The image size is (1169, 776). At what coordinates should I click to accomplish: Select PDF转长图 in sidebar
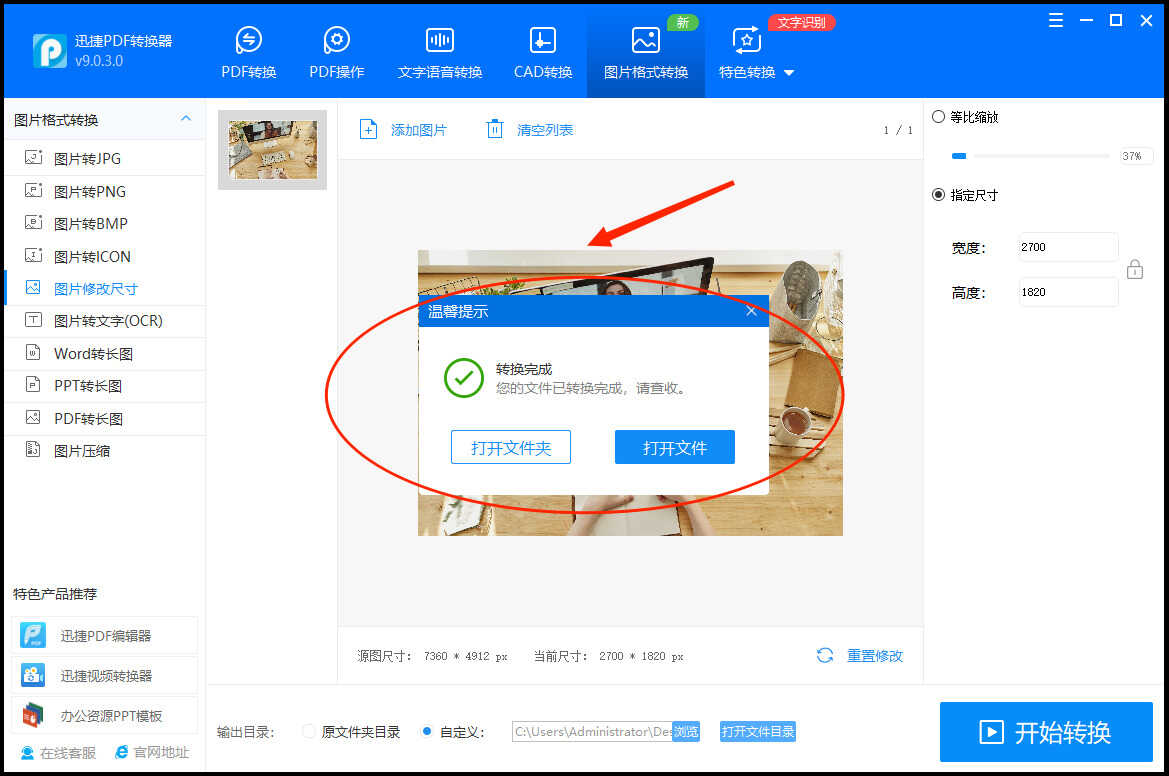(104, 418)
